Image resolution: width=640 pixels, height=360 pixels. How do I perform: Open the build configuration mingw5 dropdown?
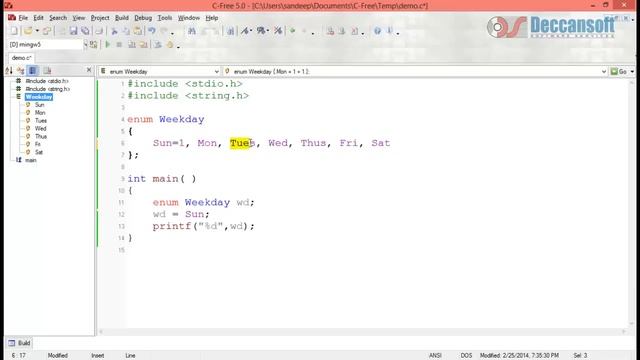(85, 44)
